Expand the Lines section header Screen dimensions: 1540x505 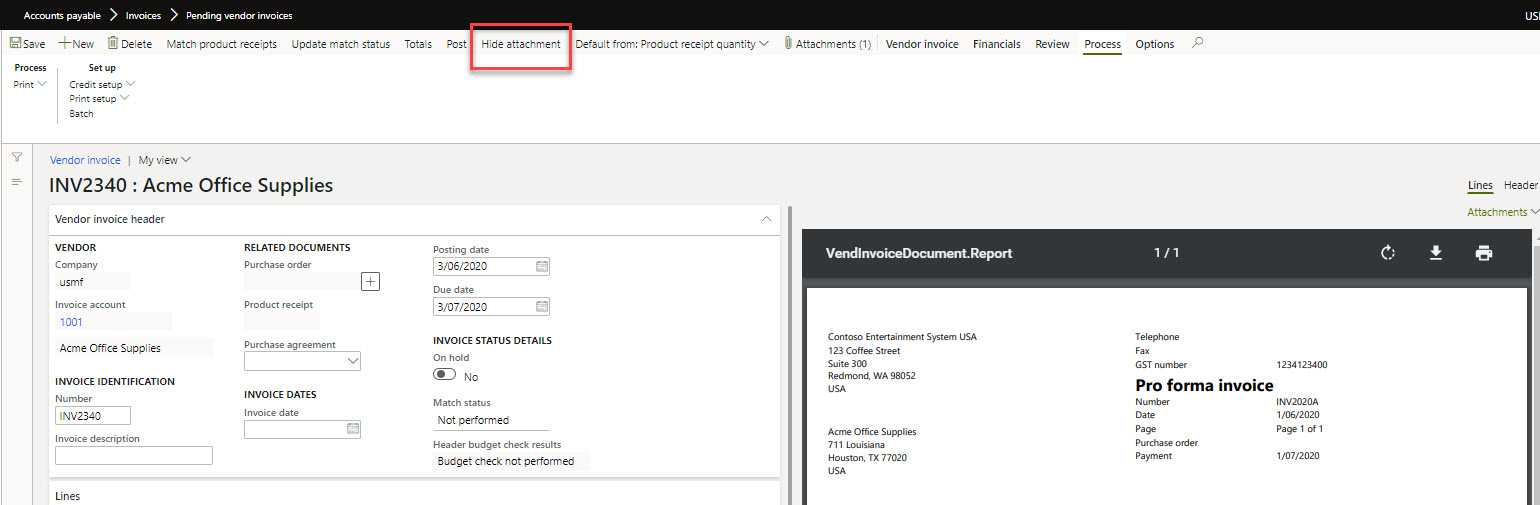click(414, 495)
